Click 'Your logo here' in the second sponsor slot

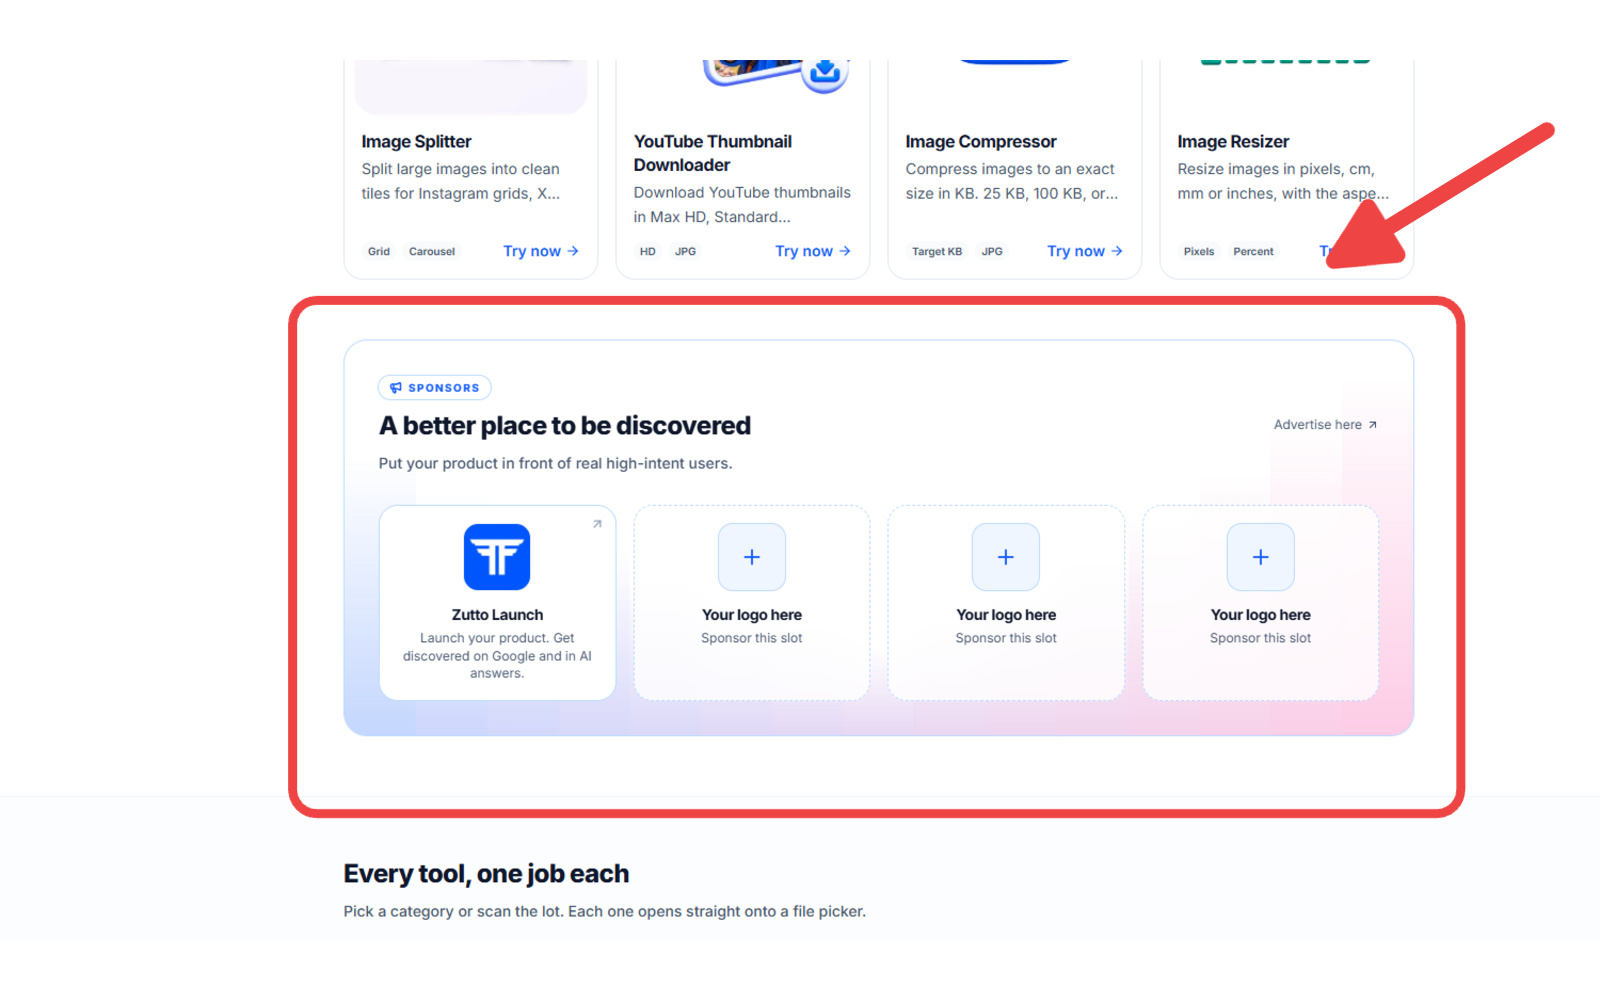752,615
